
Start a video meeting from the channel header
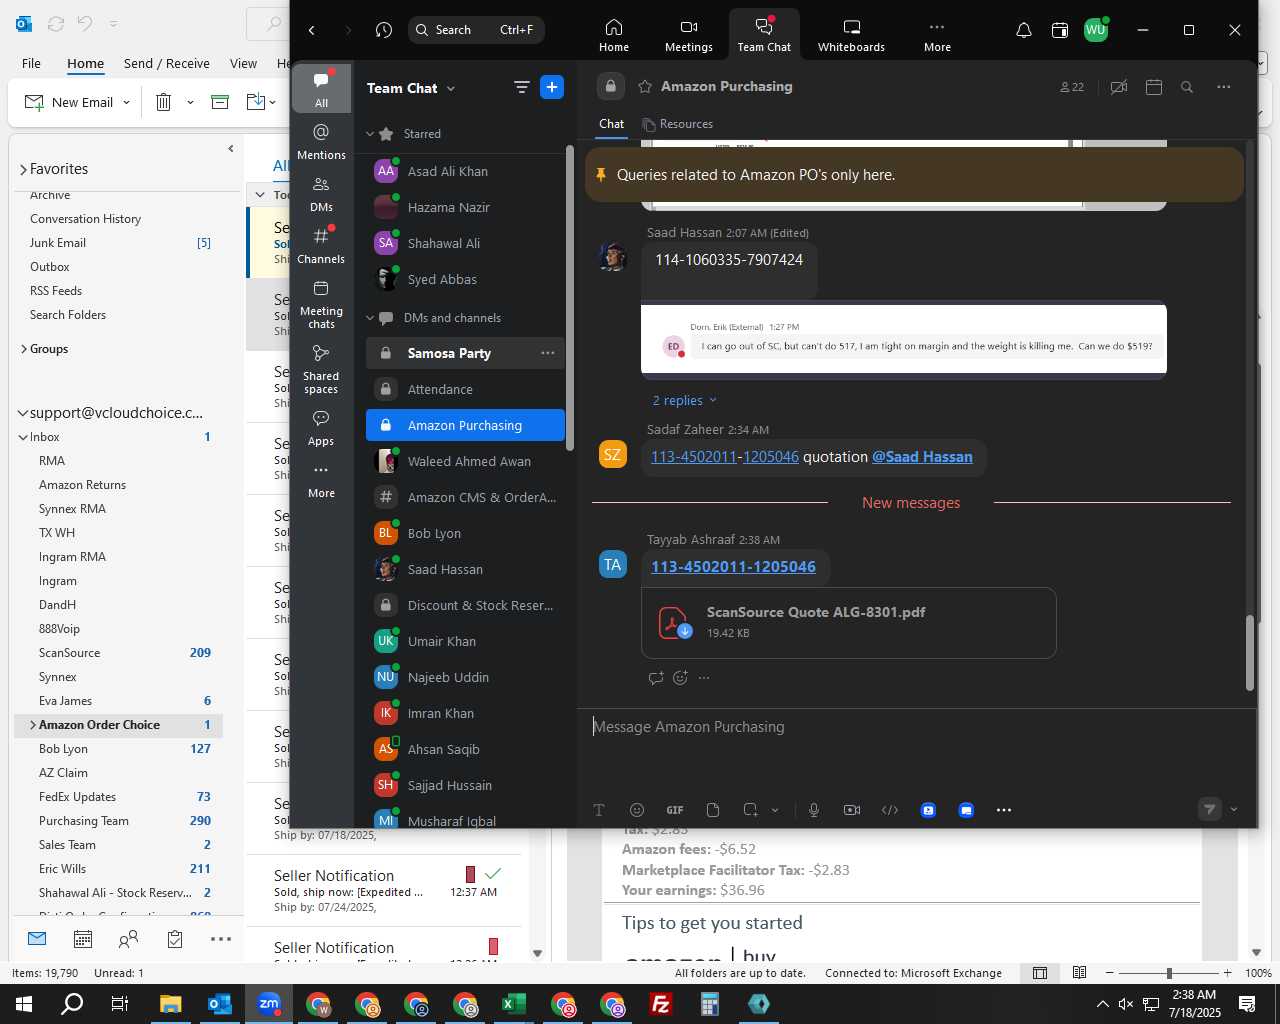[1119, 87]
